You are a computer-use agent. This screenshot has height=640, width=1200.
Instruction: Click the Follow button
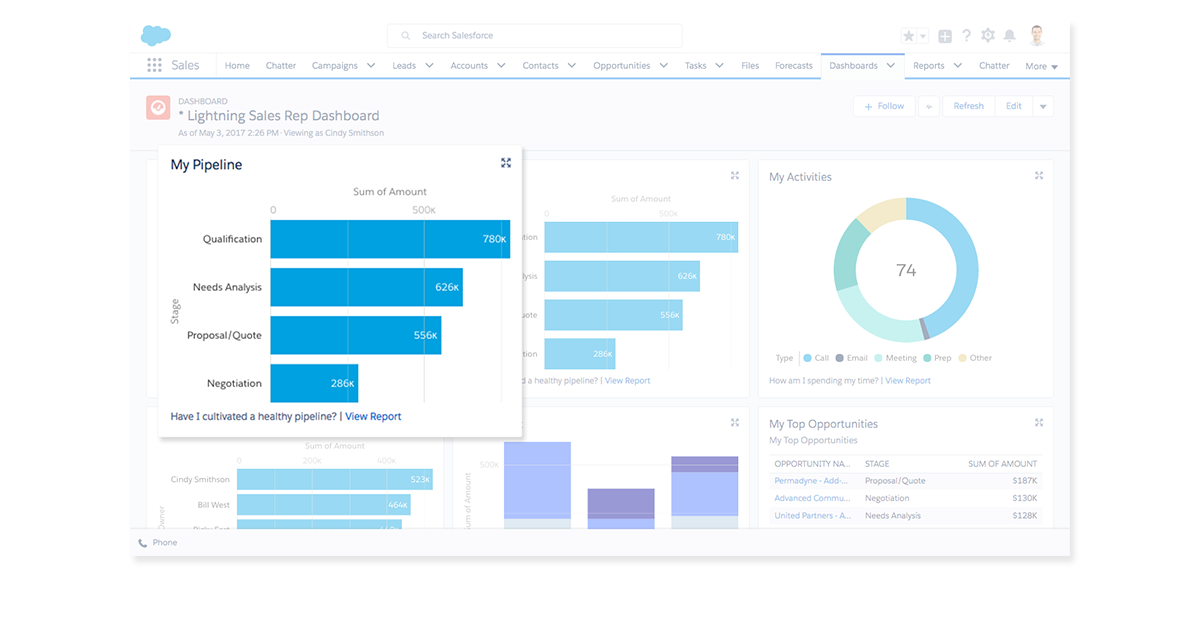[x=884, y=106]
